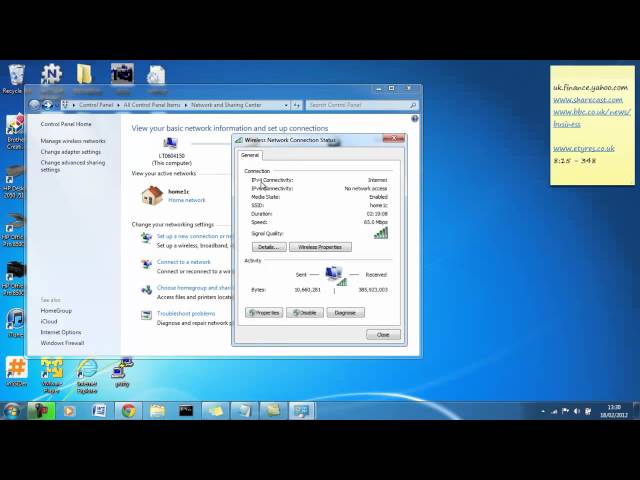The image size is (640, 480).
Task: Click the Diagnose button
Action: click(x=345, y=313)
